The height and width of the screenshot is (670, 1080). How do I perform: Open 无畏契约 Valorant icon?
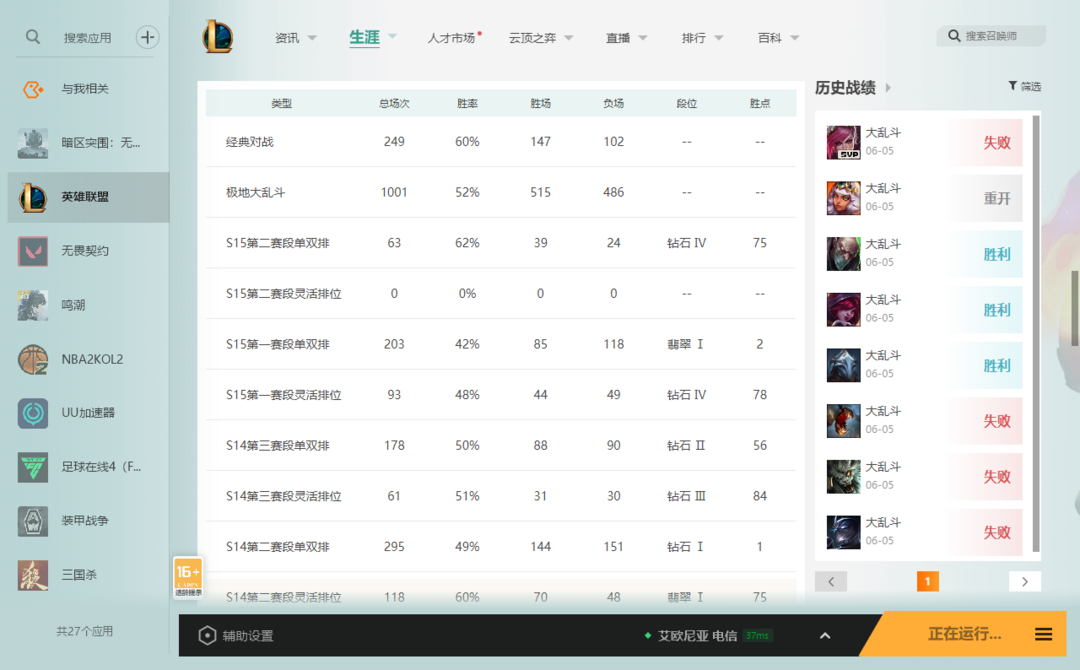click(33, 251)
